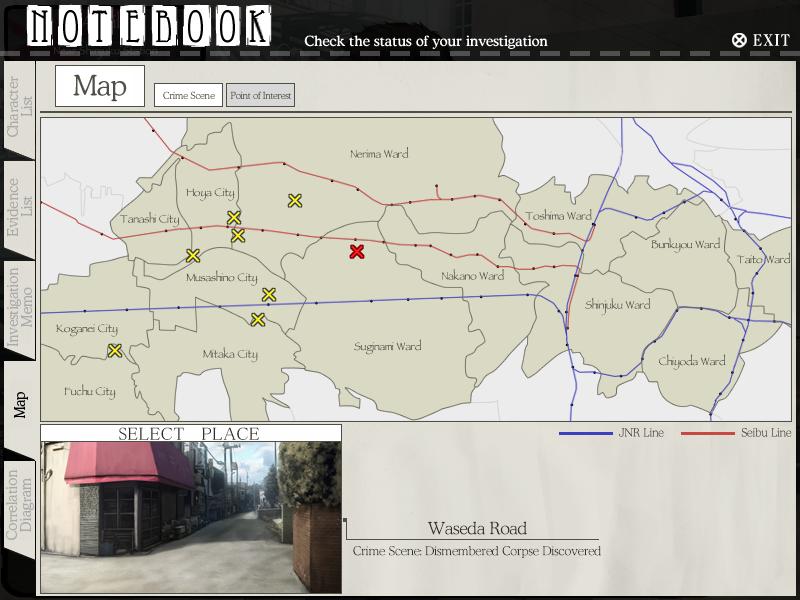800x600 pixels.
Task: Filter map by Crime Scene
Action: point(189,95)
